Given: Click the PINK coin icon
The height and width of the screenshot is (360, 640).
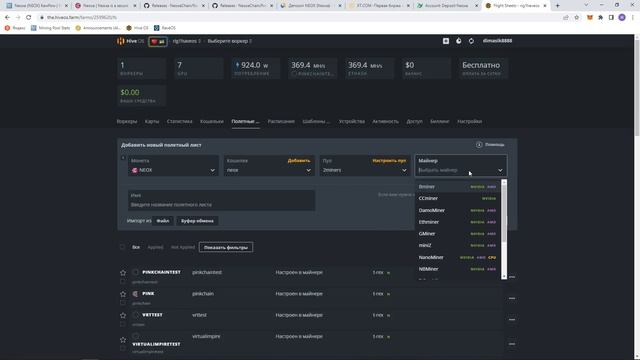Looking at the screenshot, I should [x=136, y=293].
